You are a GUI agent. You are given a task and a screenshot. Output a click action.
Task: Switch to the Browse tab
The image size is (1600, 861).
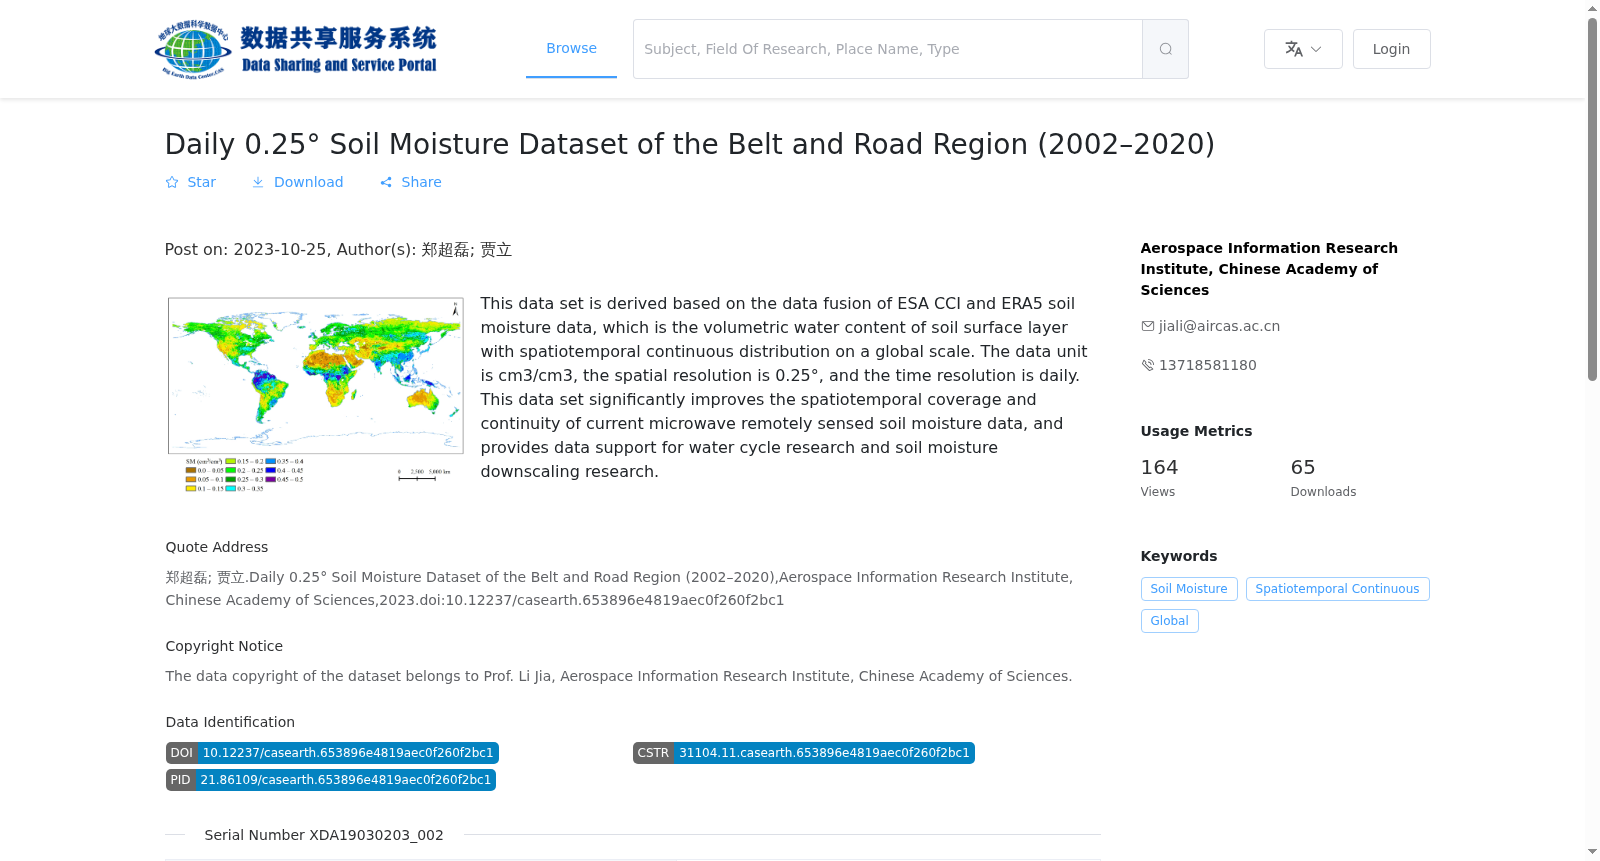[571, 48]
